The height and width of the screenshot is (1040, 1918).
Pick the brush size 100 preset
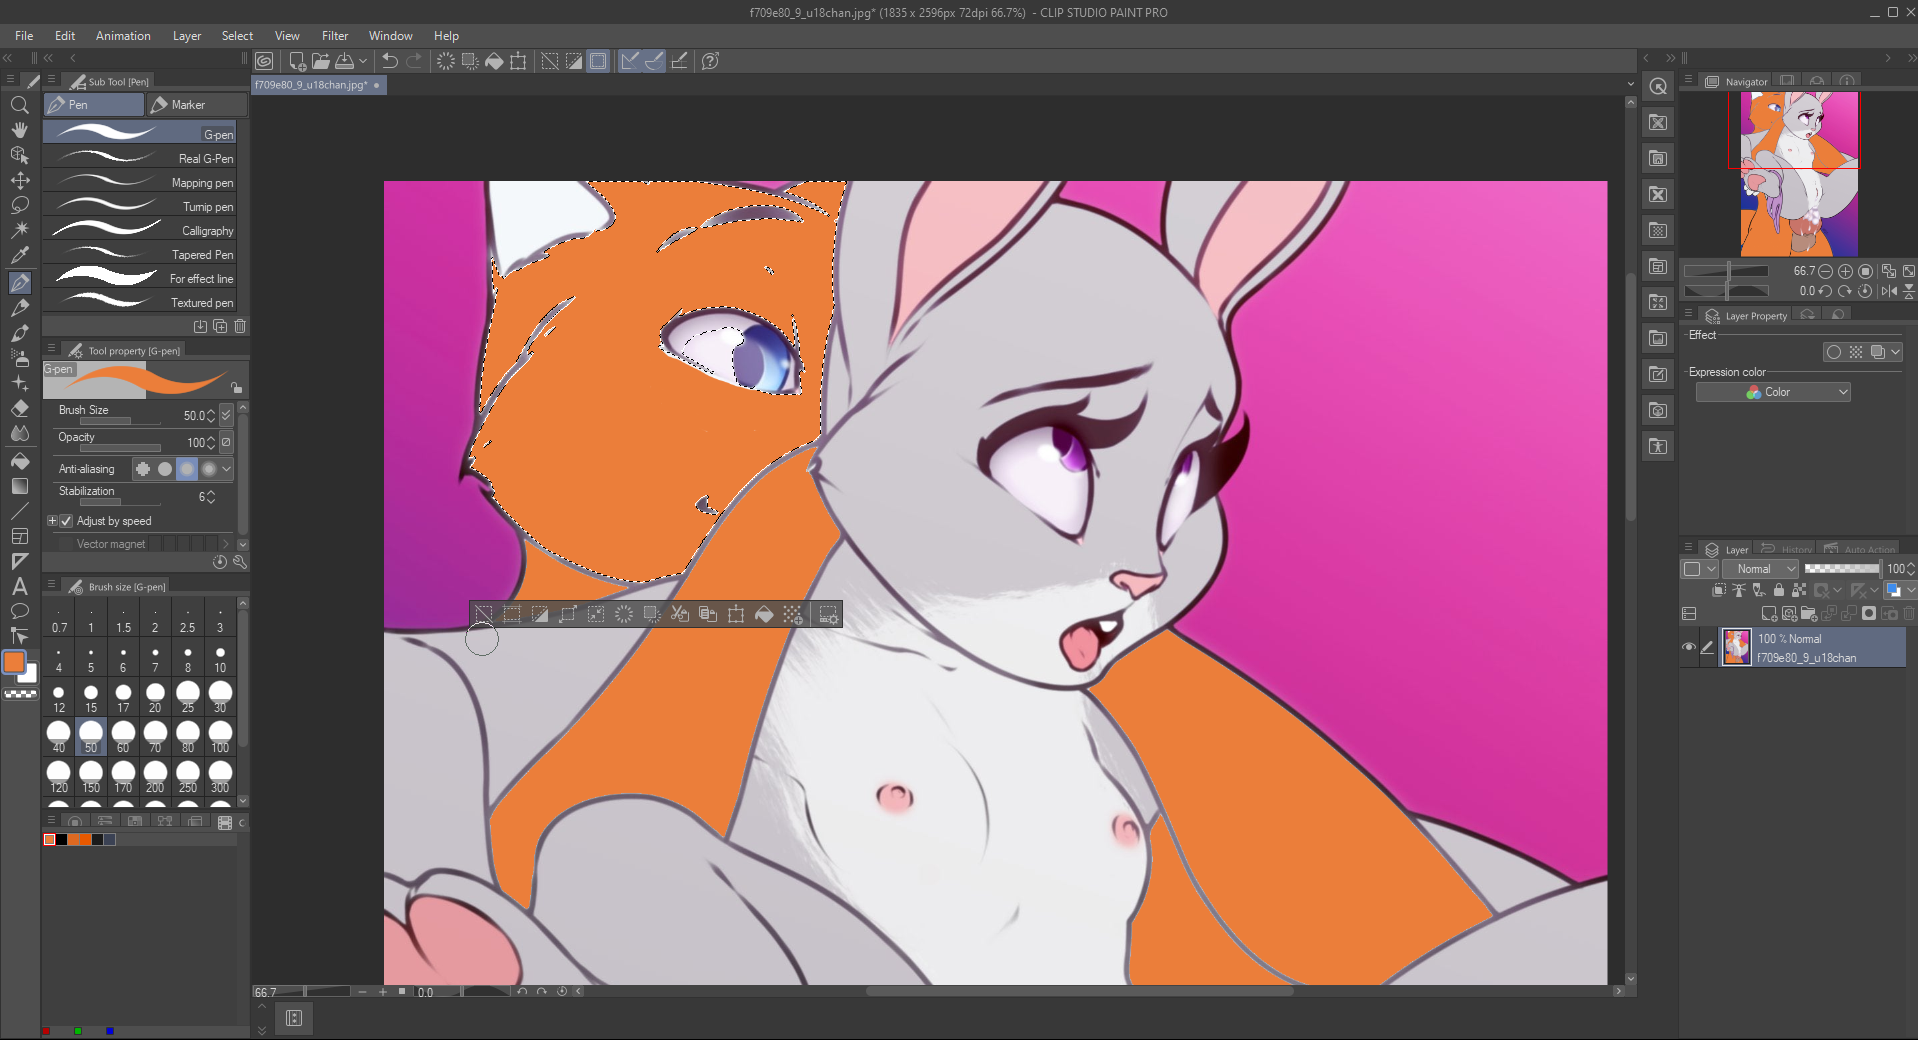220,737
